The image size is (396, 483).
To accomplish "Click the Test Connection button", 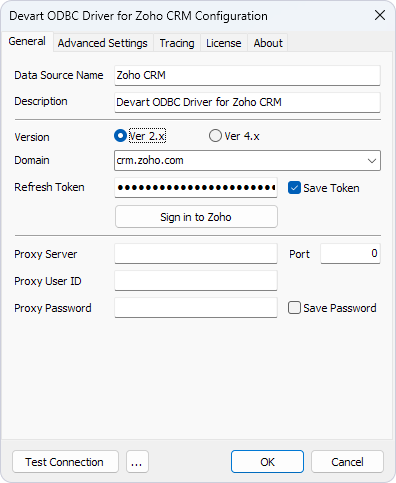I will pyautogui.click(x=65, y=462).
